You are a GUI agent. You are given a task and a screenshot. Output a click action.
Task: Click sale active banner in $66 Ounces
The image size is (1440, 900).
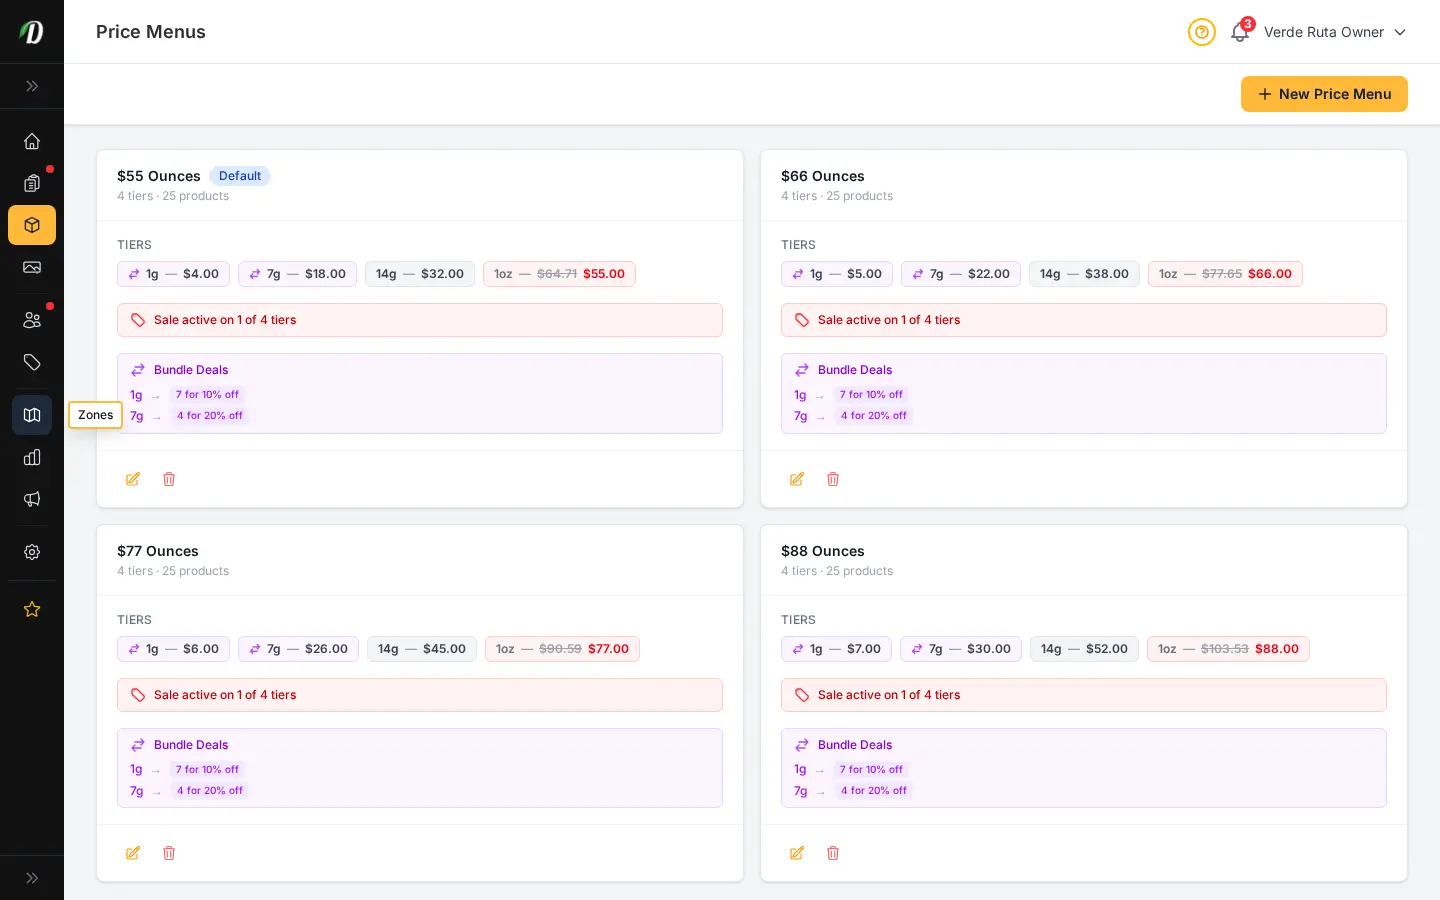click(x=1084, y=320)
